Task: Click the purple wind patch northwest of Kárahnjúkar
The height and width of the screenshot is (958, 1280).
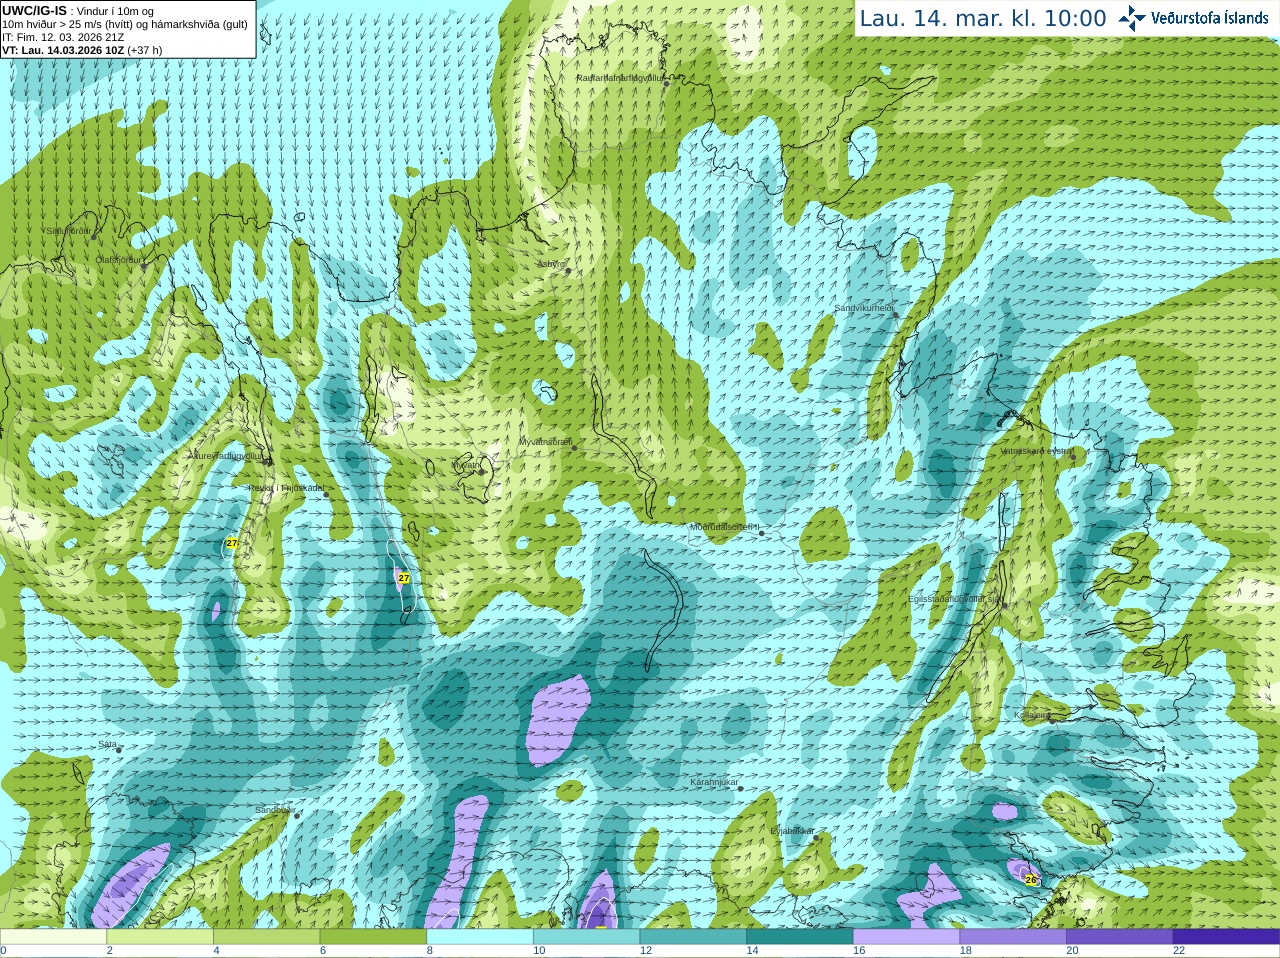Action: [x=557, y=719]
